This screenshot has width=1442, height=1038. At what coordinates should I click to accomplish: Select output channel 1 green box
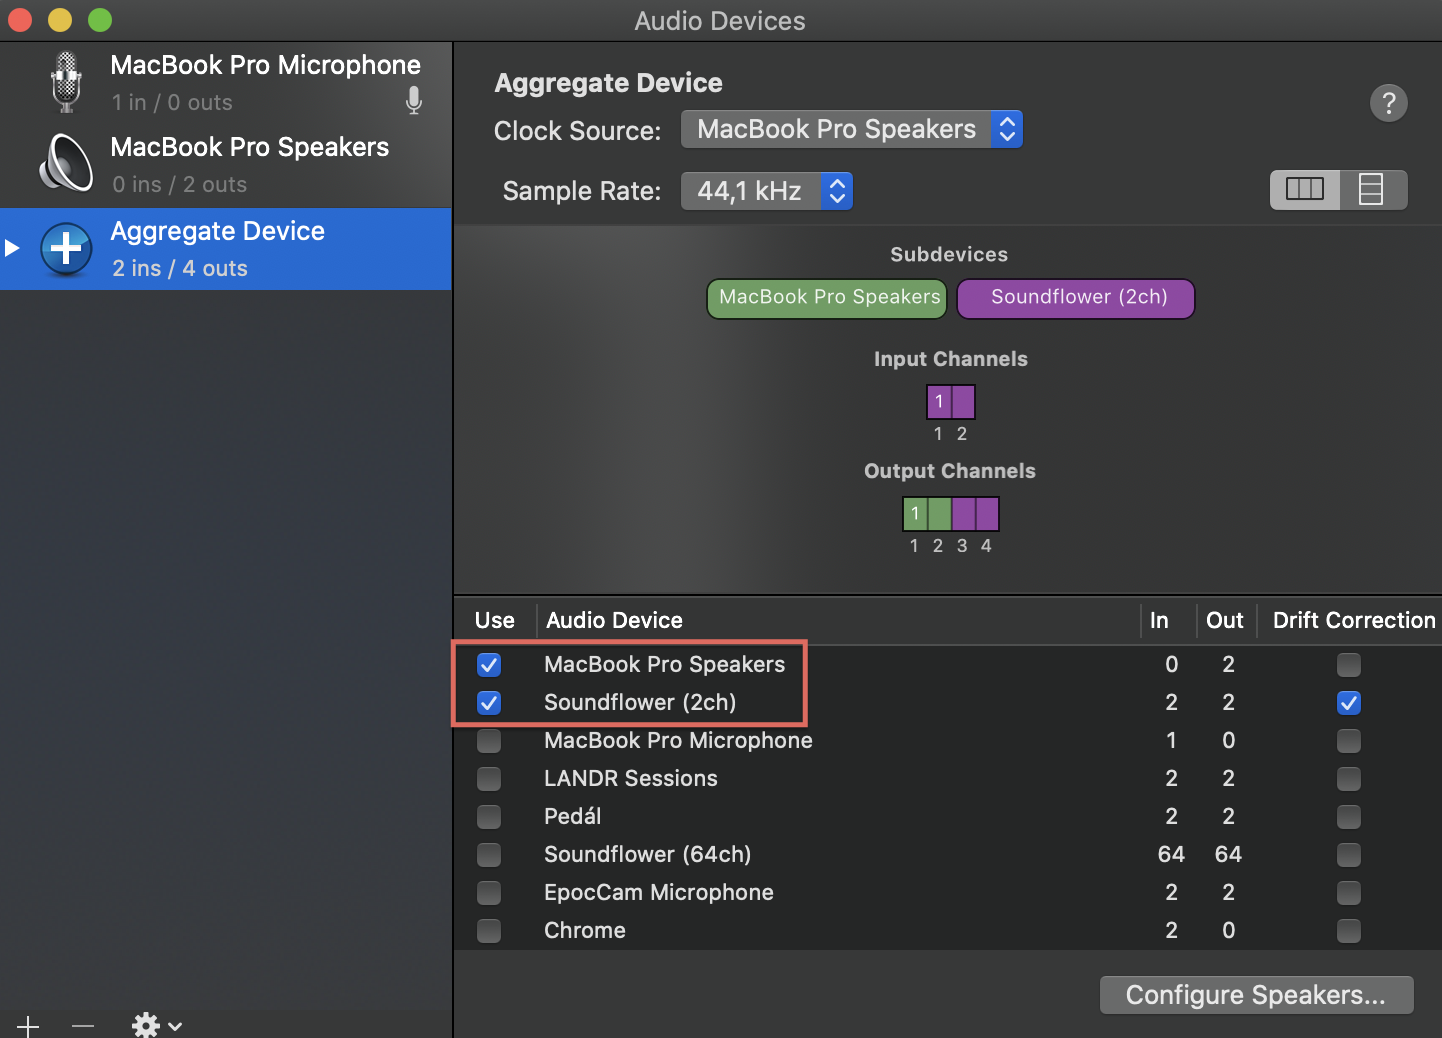pyautogui.click(x=915, y=514)
